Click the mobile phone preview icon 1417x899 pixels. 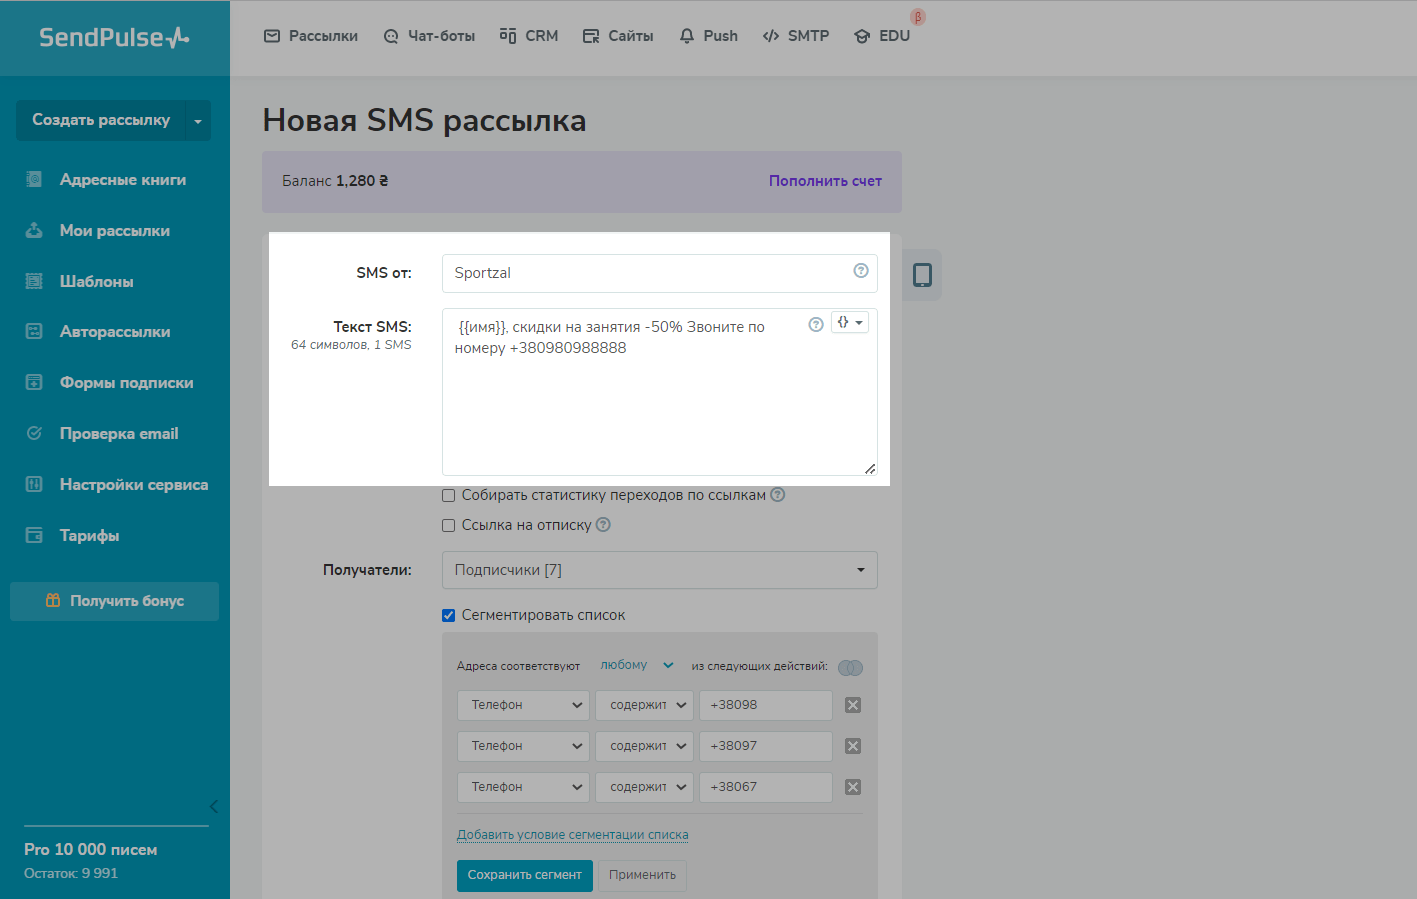point(922,275)
